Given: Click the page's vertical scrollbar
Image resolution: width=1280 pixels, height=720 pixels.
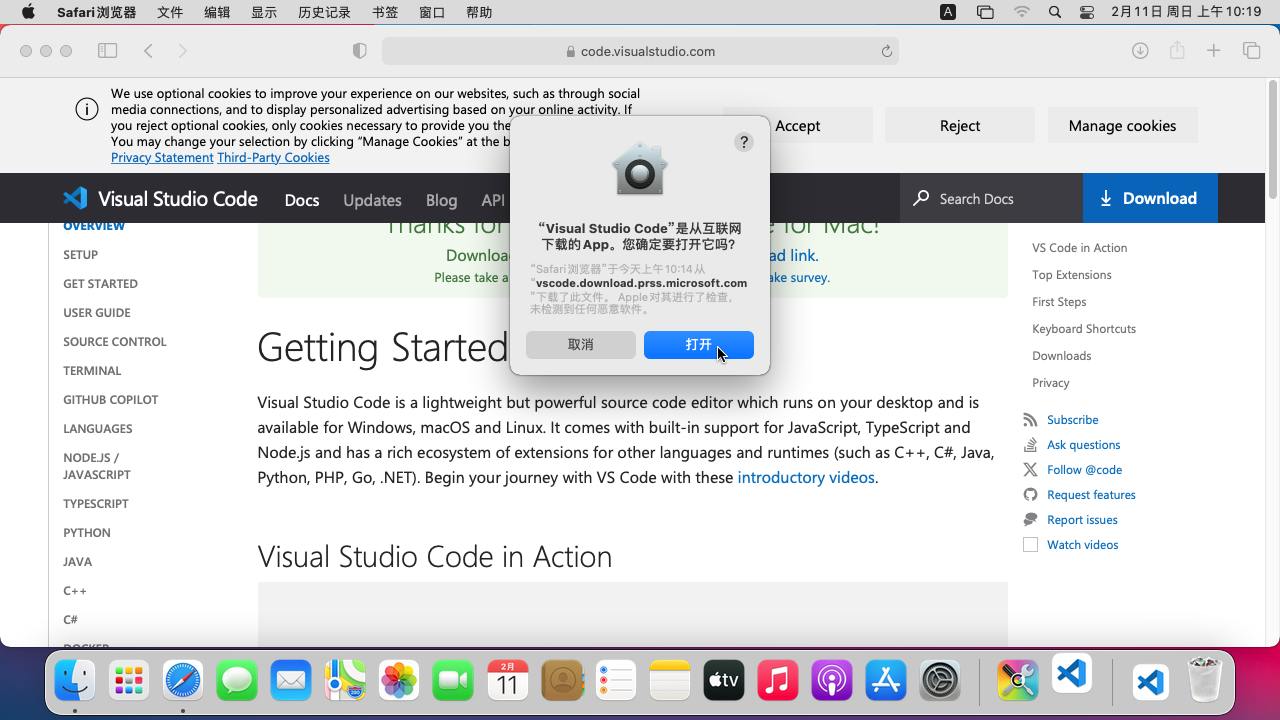Looking at the screenshot, I should (x=1272, y=140).
